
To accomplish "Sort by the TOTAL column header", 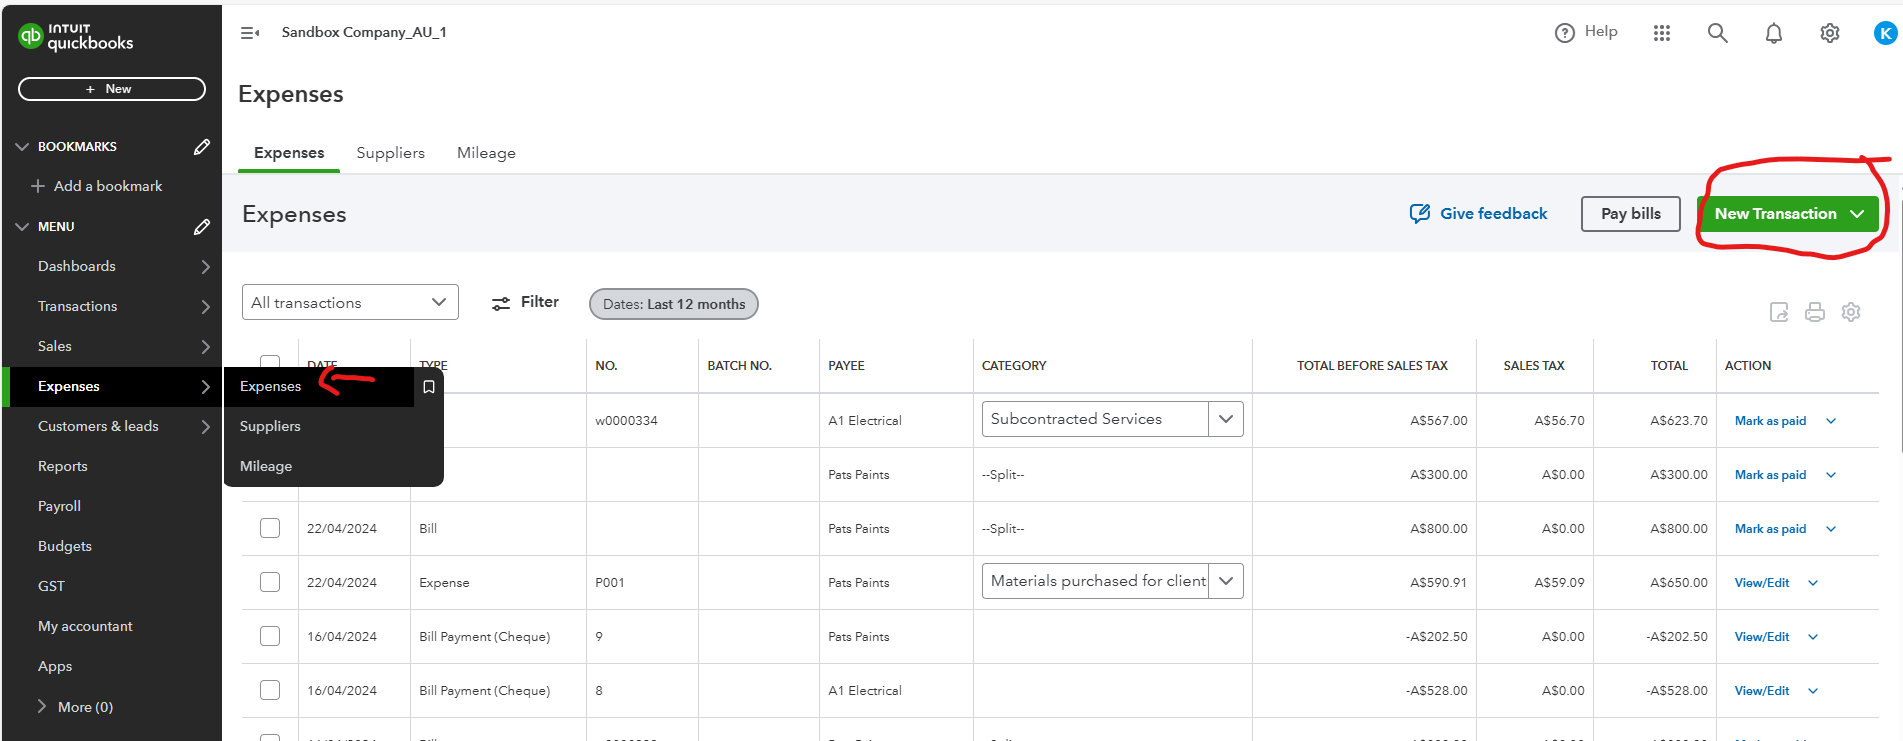I will (1669, 366).
